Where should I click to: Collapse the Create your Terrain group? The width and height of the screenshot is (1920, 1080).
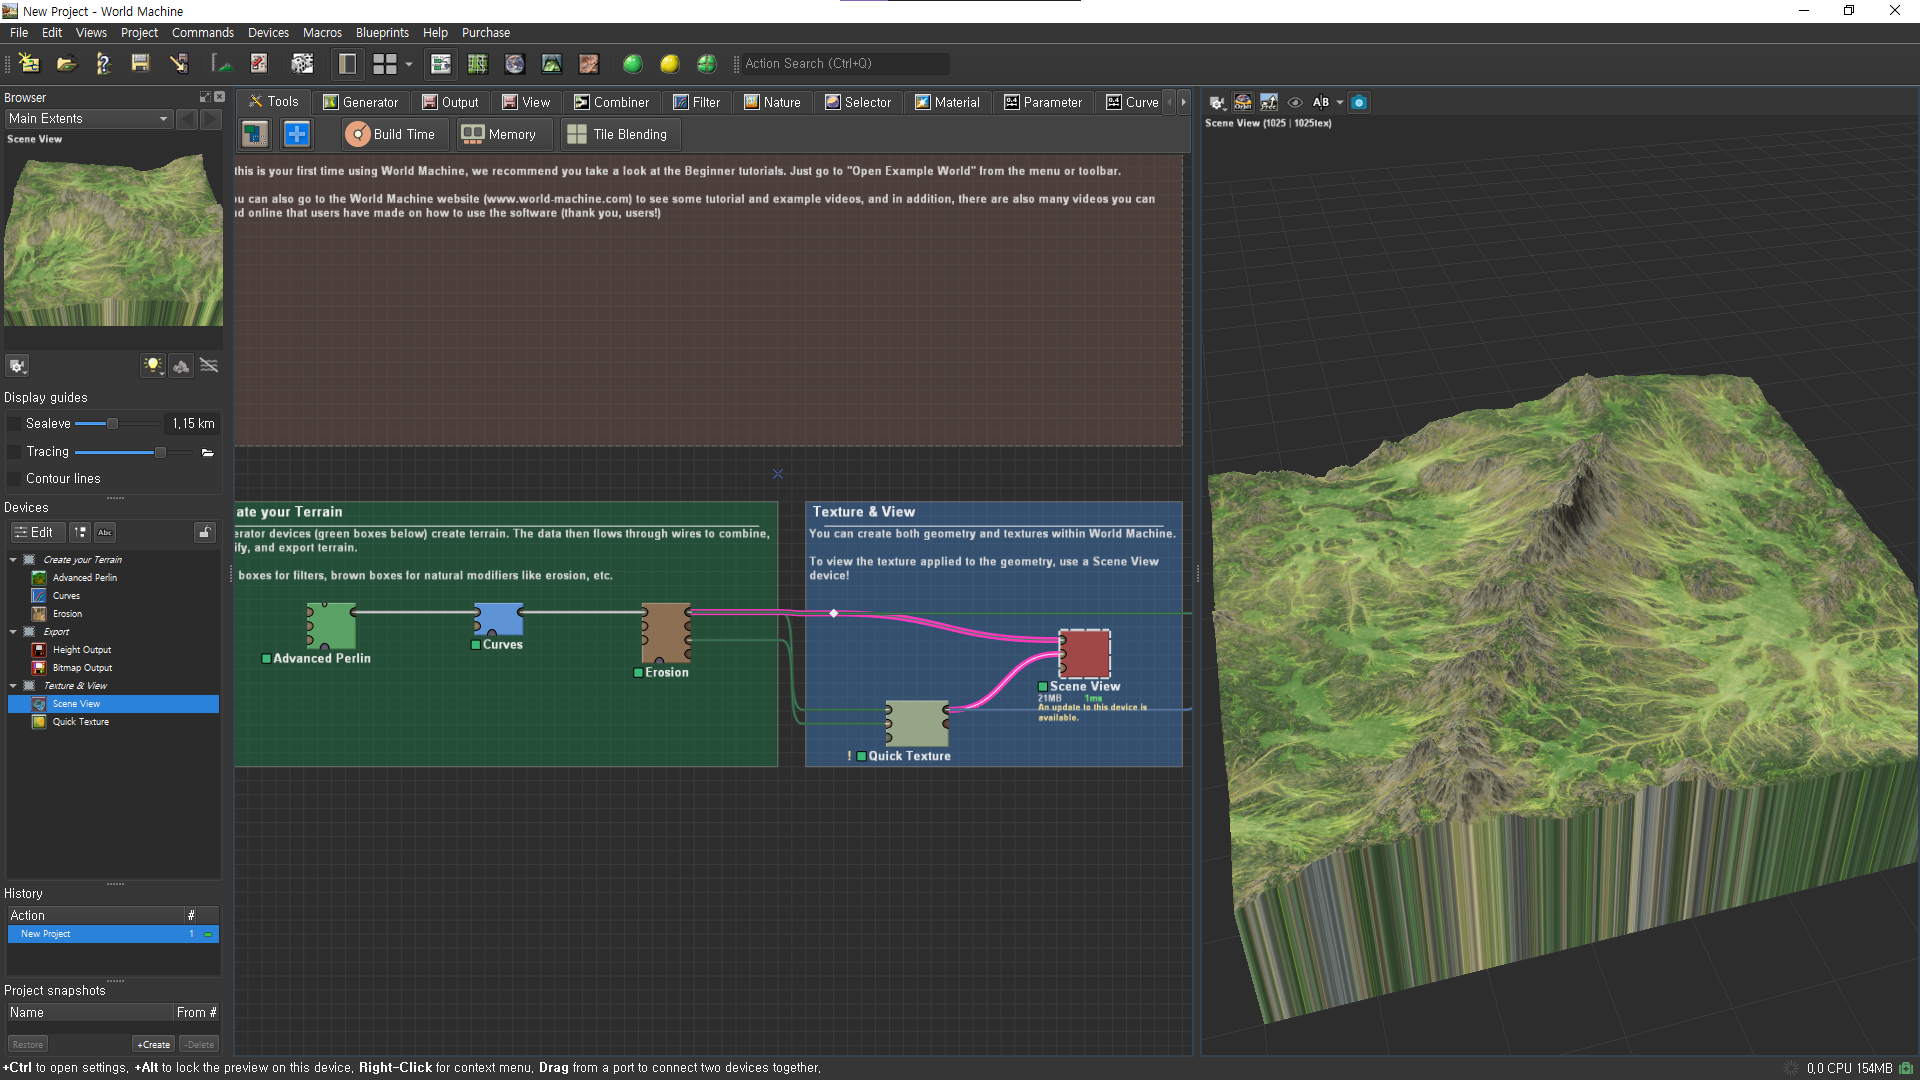[13, 560]
